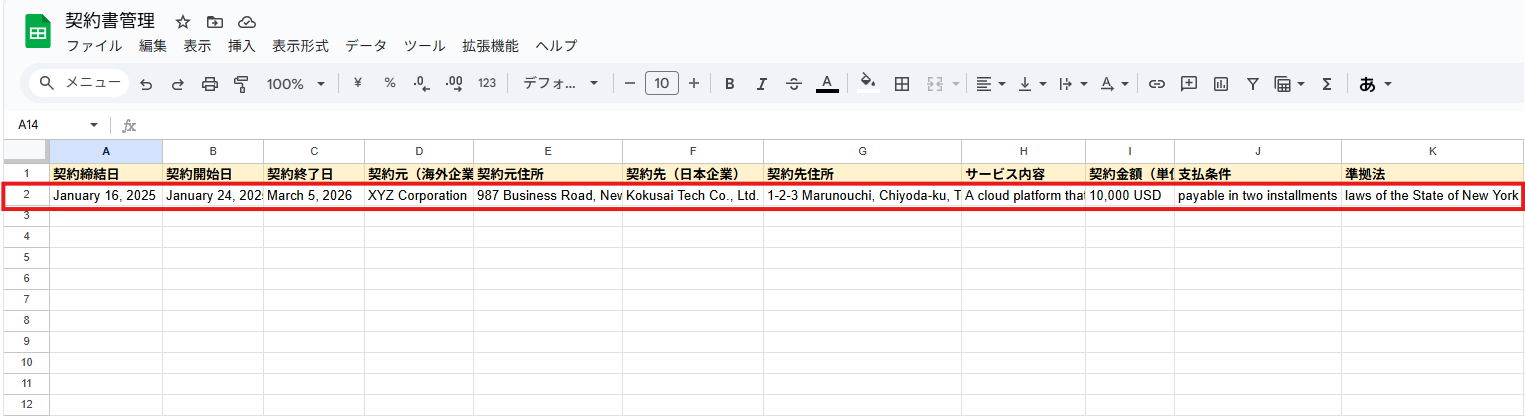The width and height of the screenshot is (1525, 416).
Task: Select the 準拠法 header cell
Action: pos(1432,173)
